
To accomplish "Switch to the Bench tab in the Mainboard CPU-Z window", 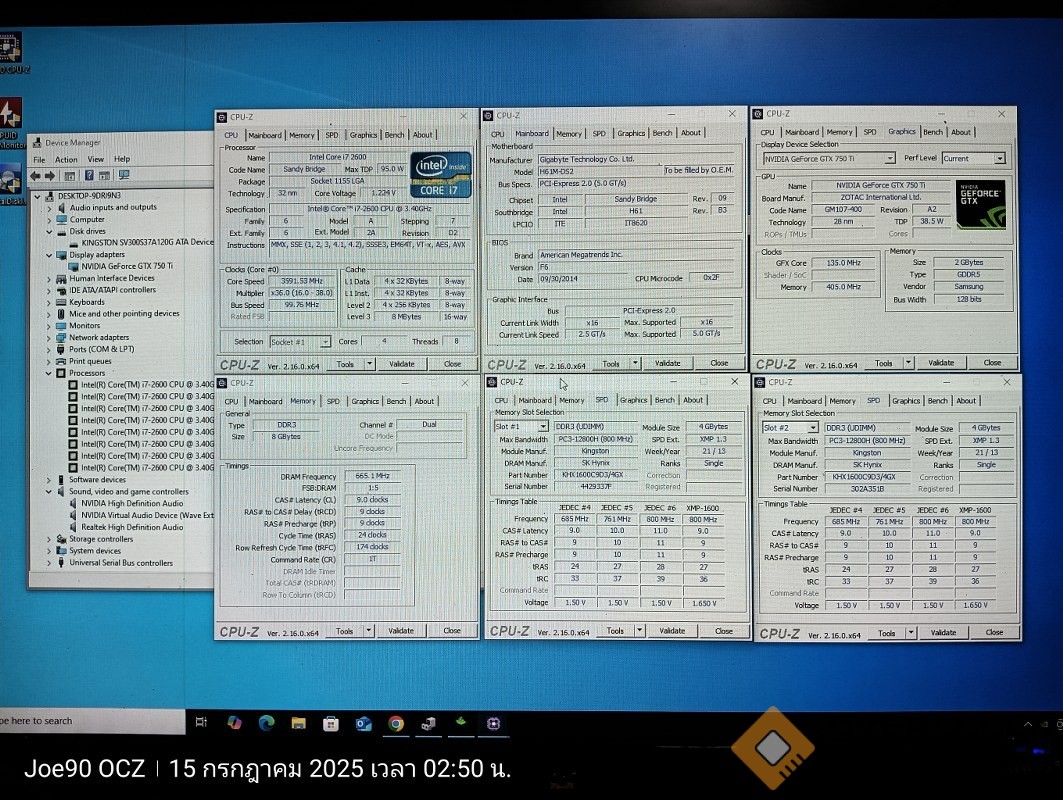I will (x=662, y=133).
